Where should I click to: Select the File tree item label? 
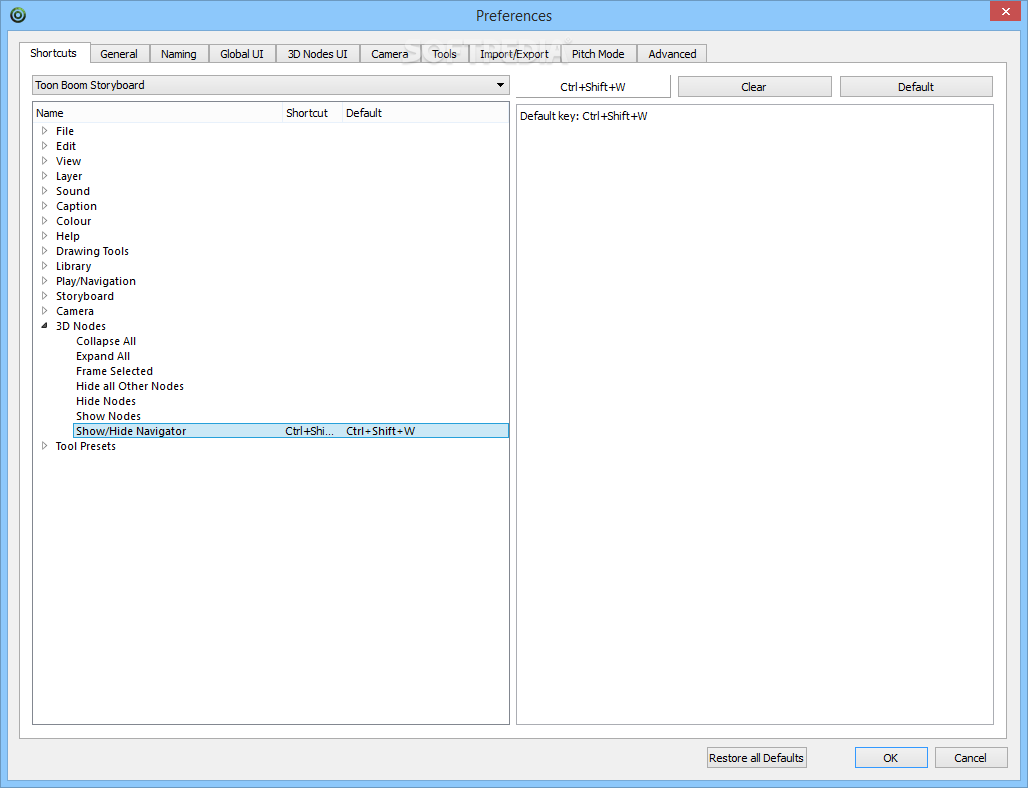coord(65,131)
